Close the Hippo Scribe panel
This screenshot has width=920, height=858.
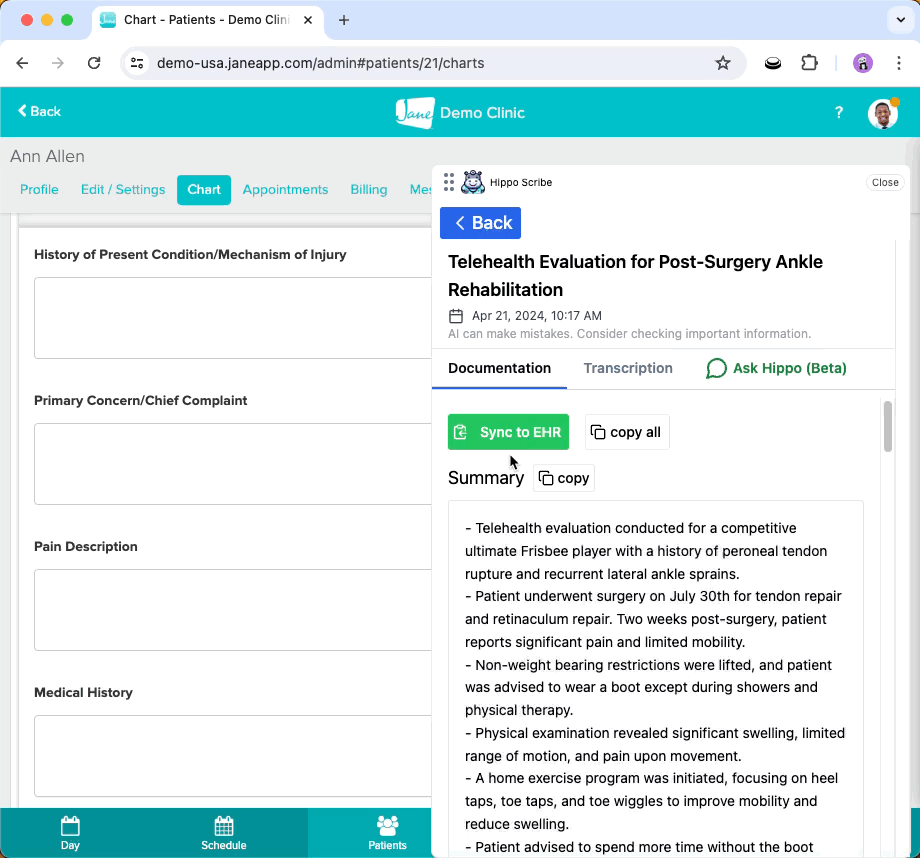point(885,183)
